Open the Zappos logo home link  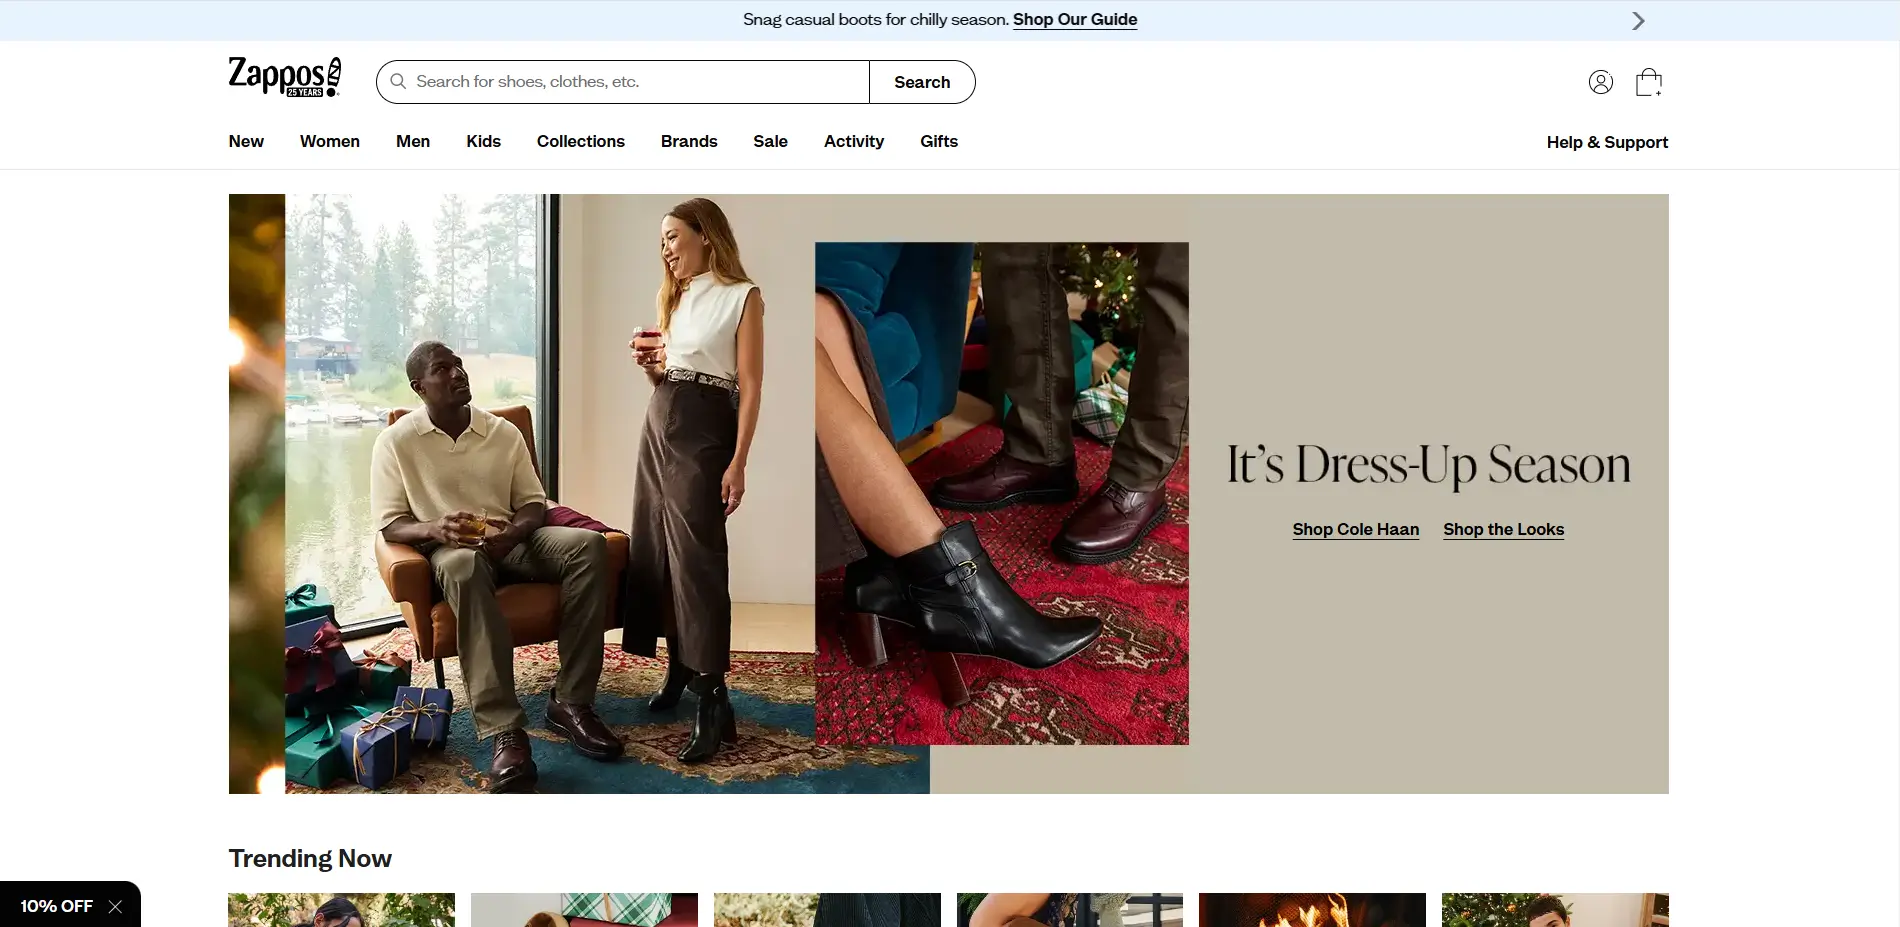point(285,77)
